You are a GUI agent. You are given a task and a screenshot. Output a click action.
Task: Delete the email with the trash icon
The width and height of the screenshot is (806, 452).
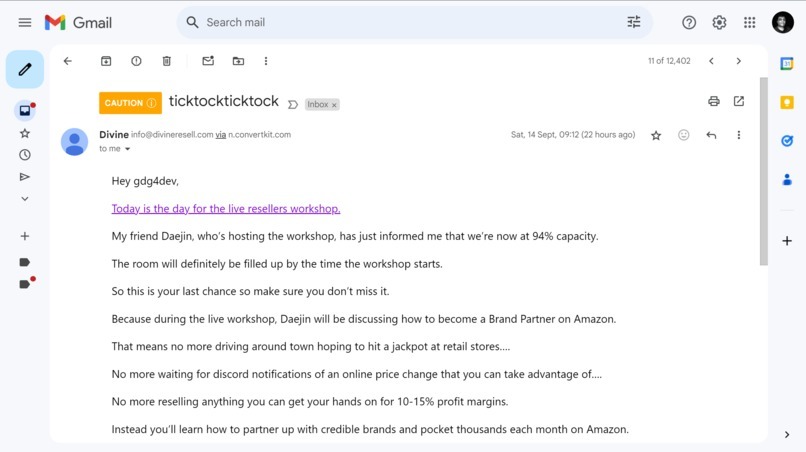point(167,61)
